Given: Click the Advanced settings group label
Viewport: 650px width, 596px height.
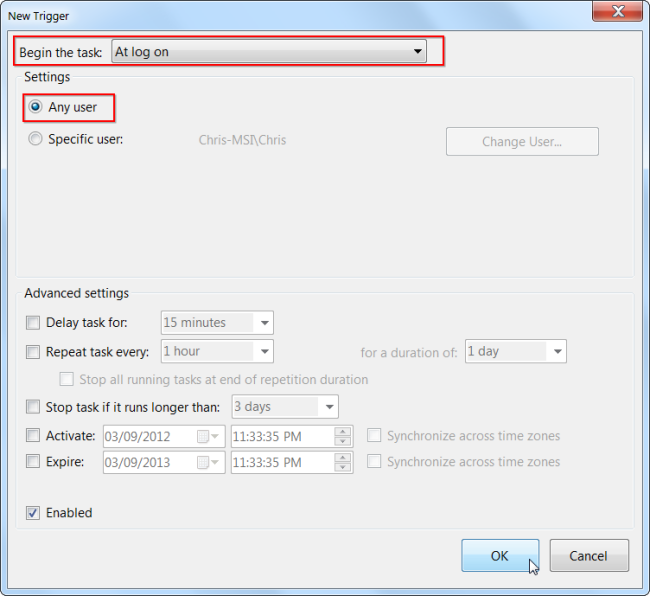Looking at the screenshot, I should tap(77, 293).
